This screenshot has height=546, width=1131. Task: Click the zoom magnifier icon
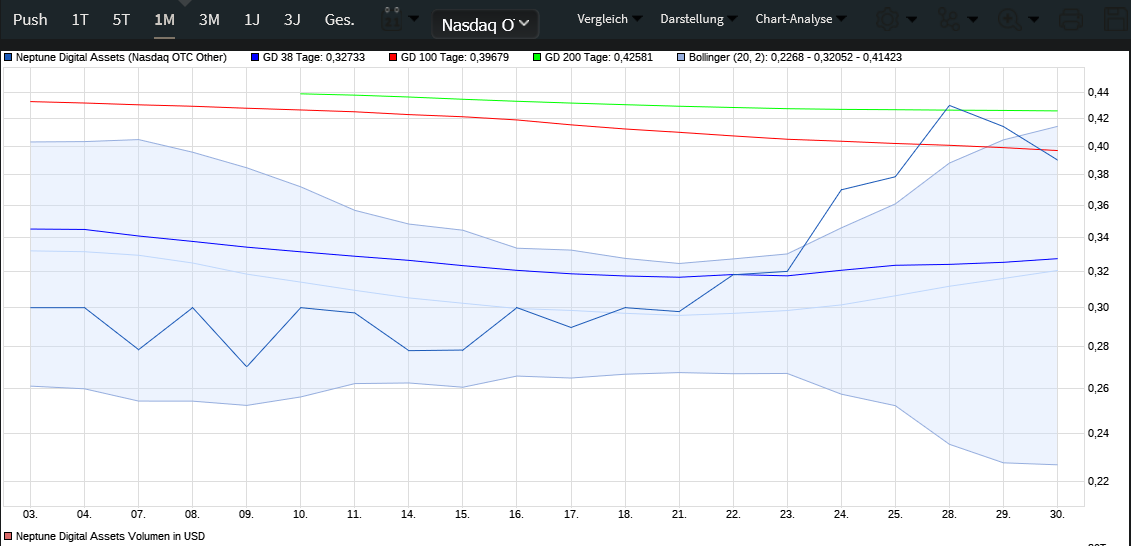click(x=1008, y=19)
